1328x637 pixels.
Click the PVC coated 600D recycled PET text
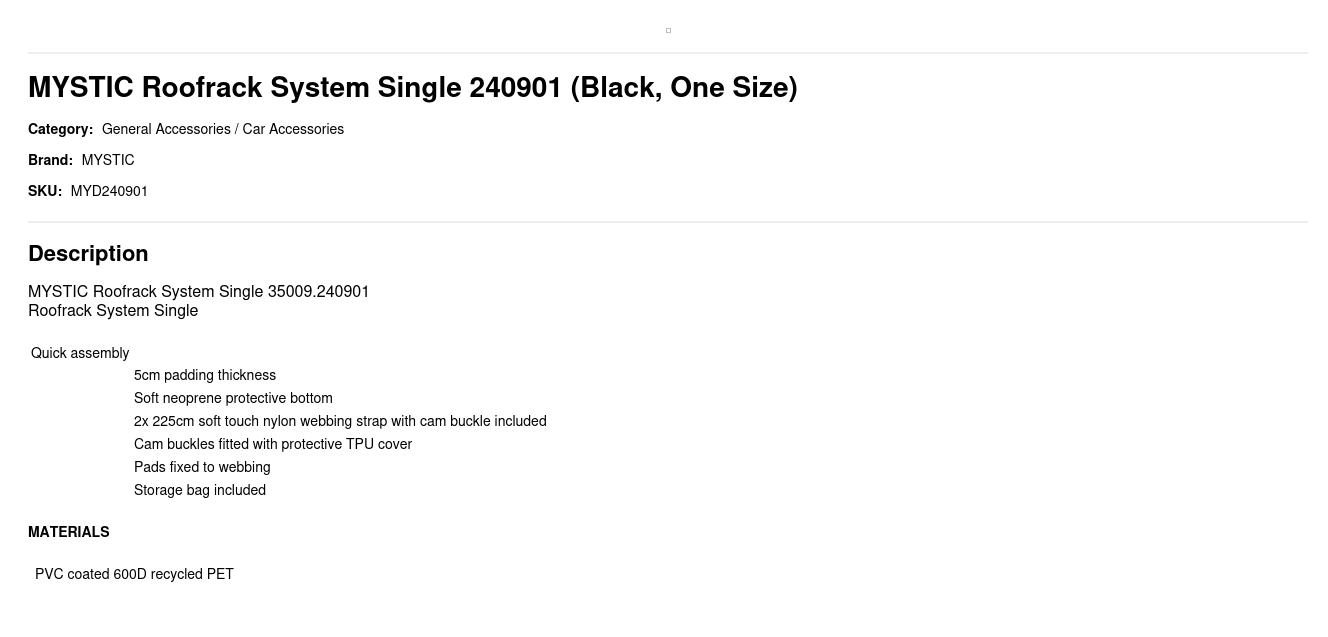click(134, 574)
